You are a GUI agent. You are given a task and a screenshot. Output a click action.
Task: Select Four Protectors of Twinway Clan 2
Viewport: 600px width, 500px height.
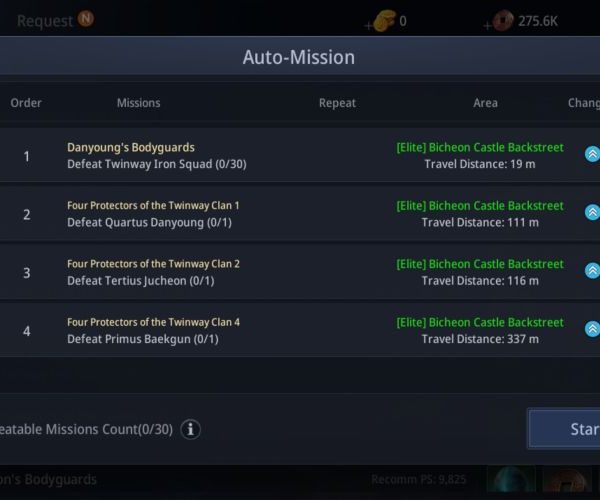tap(153, 264)
